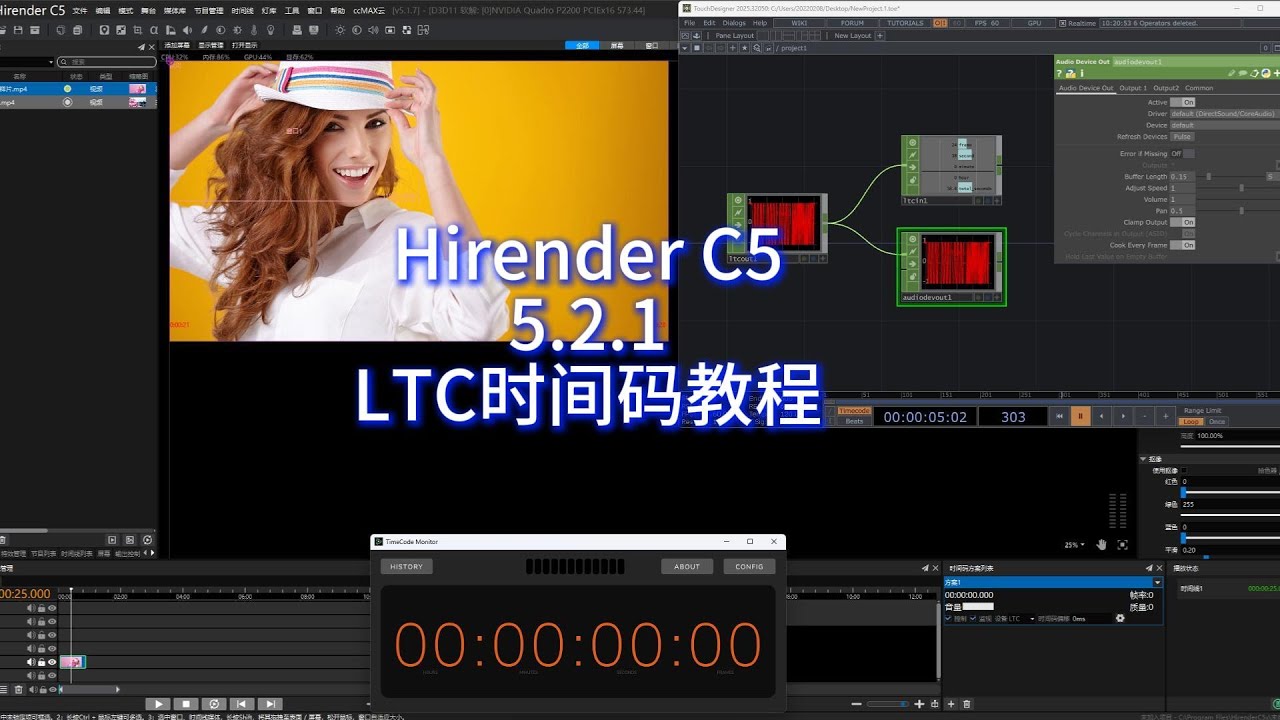Toggle the Error if Missing switch
The image size is (1280, 720).
click(x=1183, y=154)
